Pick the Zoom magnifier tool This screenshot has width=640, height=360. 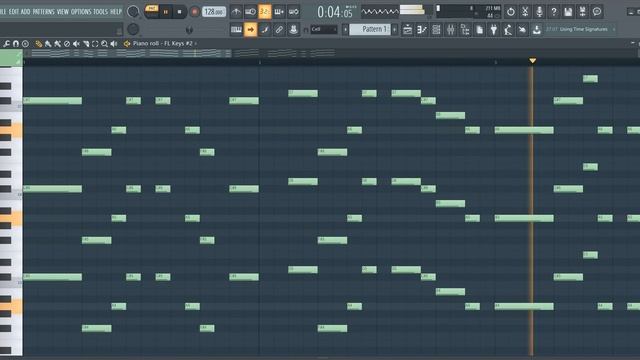point(104,44)
